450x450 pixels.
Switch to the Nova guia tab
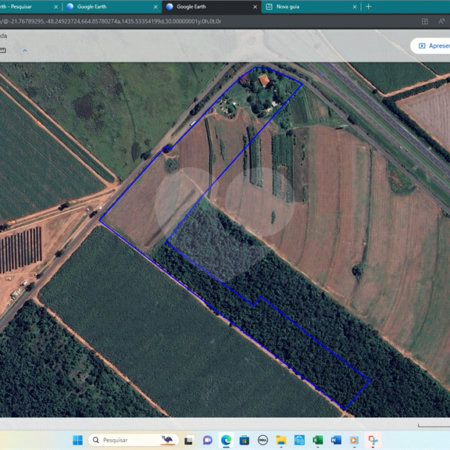(x=311, y=7)
